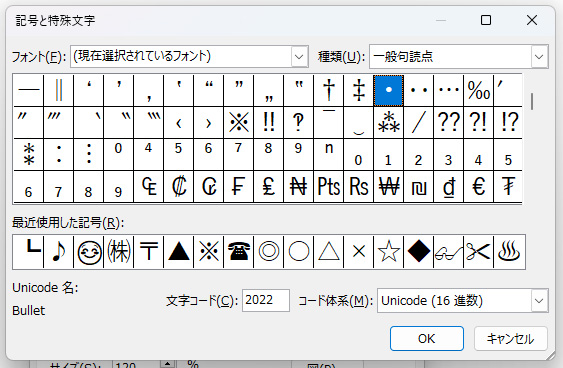Select the Rs rupee symbol

coord(359,187)
